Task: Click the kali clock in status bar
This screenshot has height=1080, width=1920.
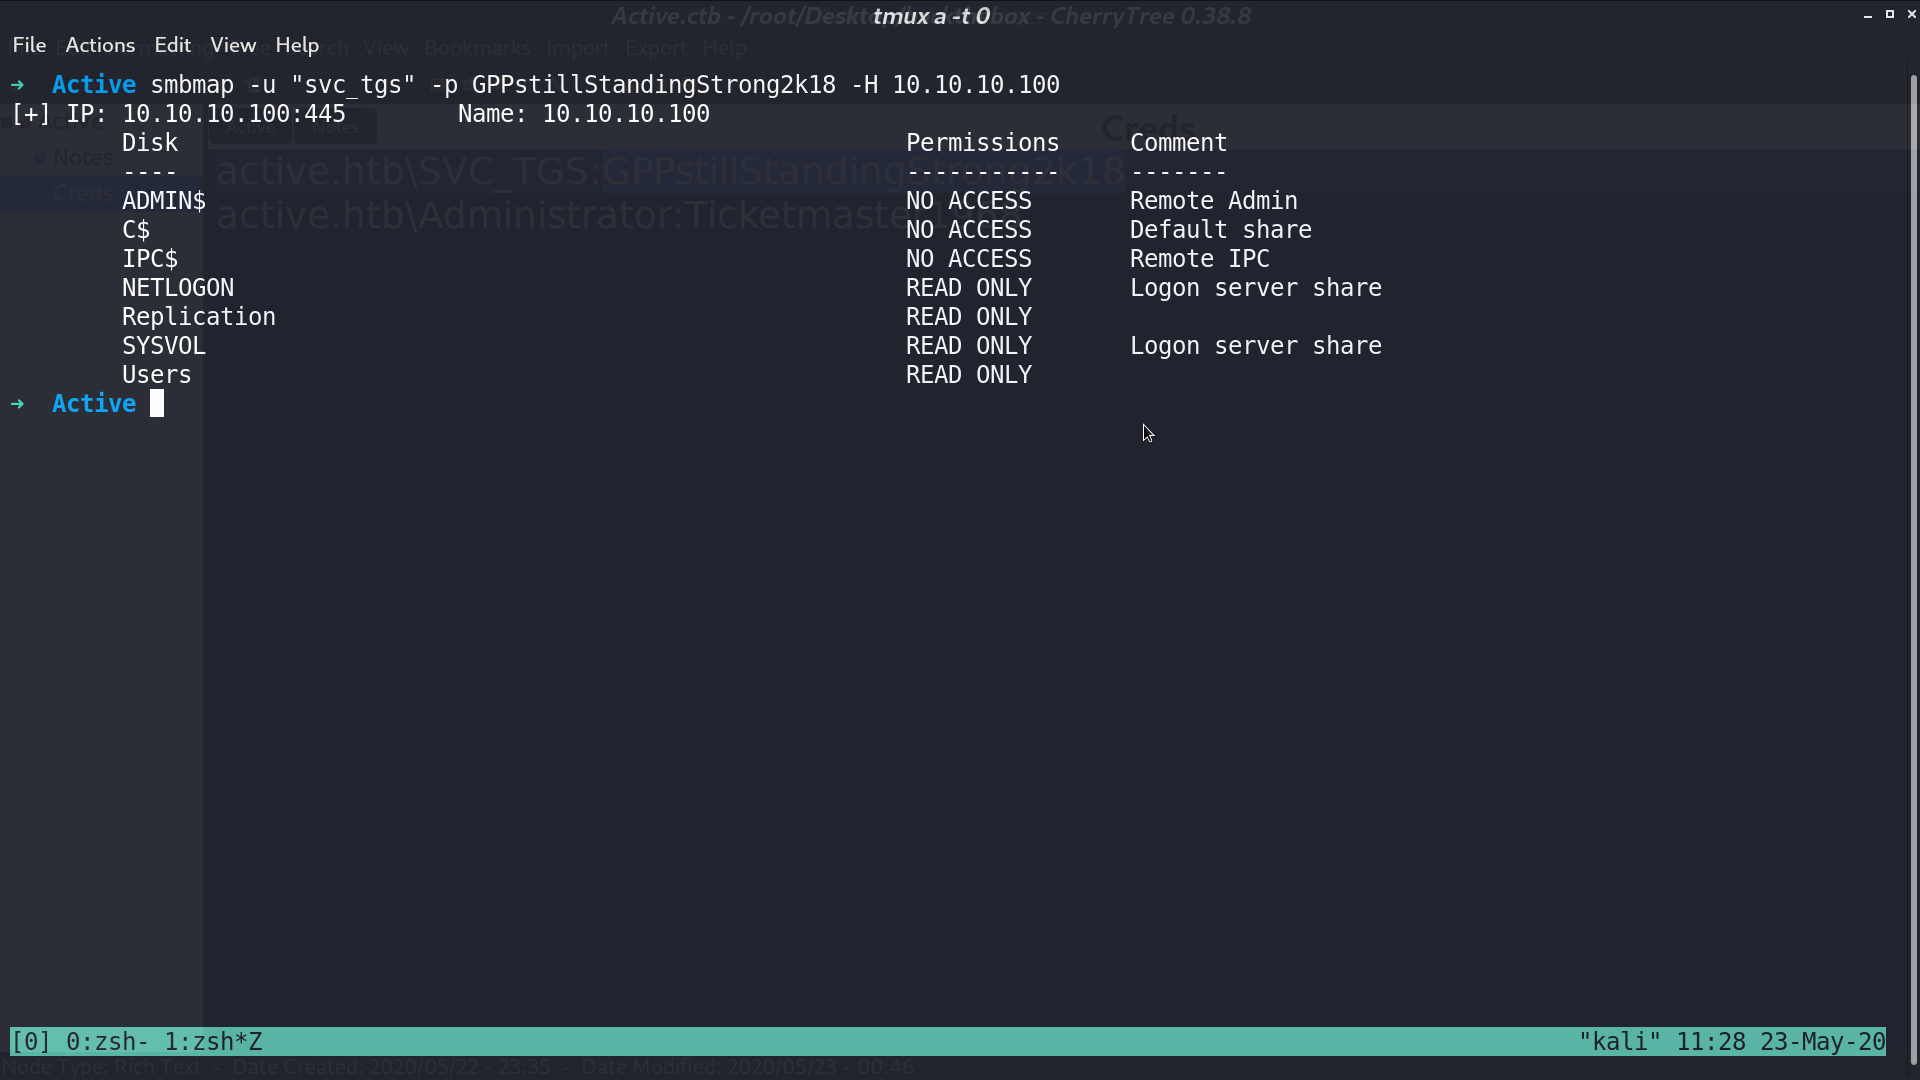Action: (1732, 1042)
